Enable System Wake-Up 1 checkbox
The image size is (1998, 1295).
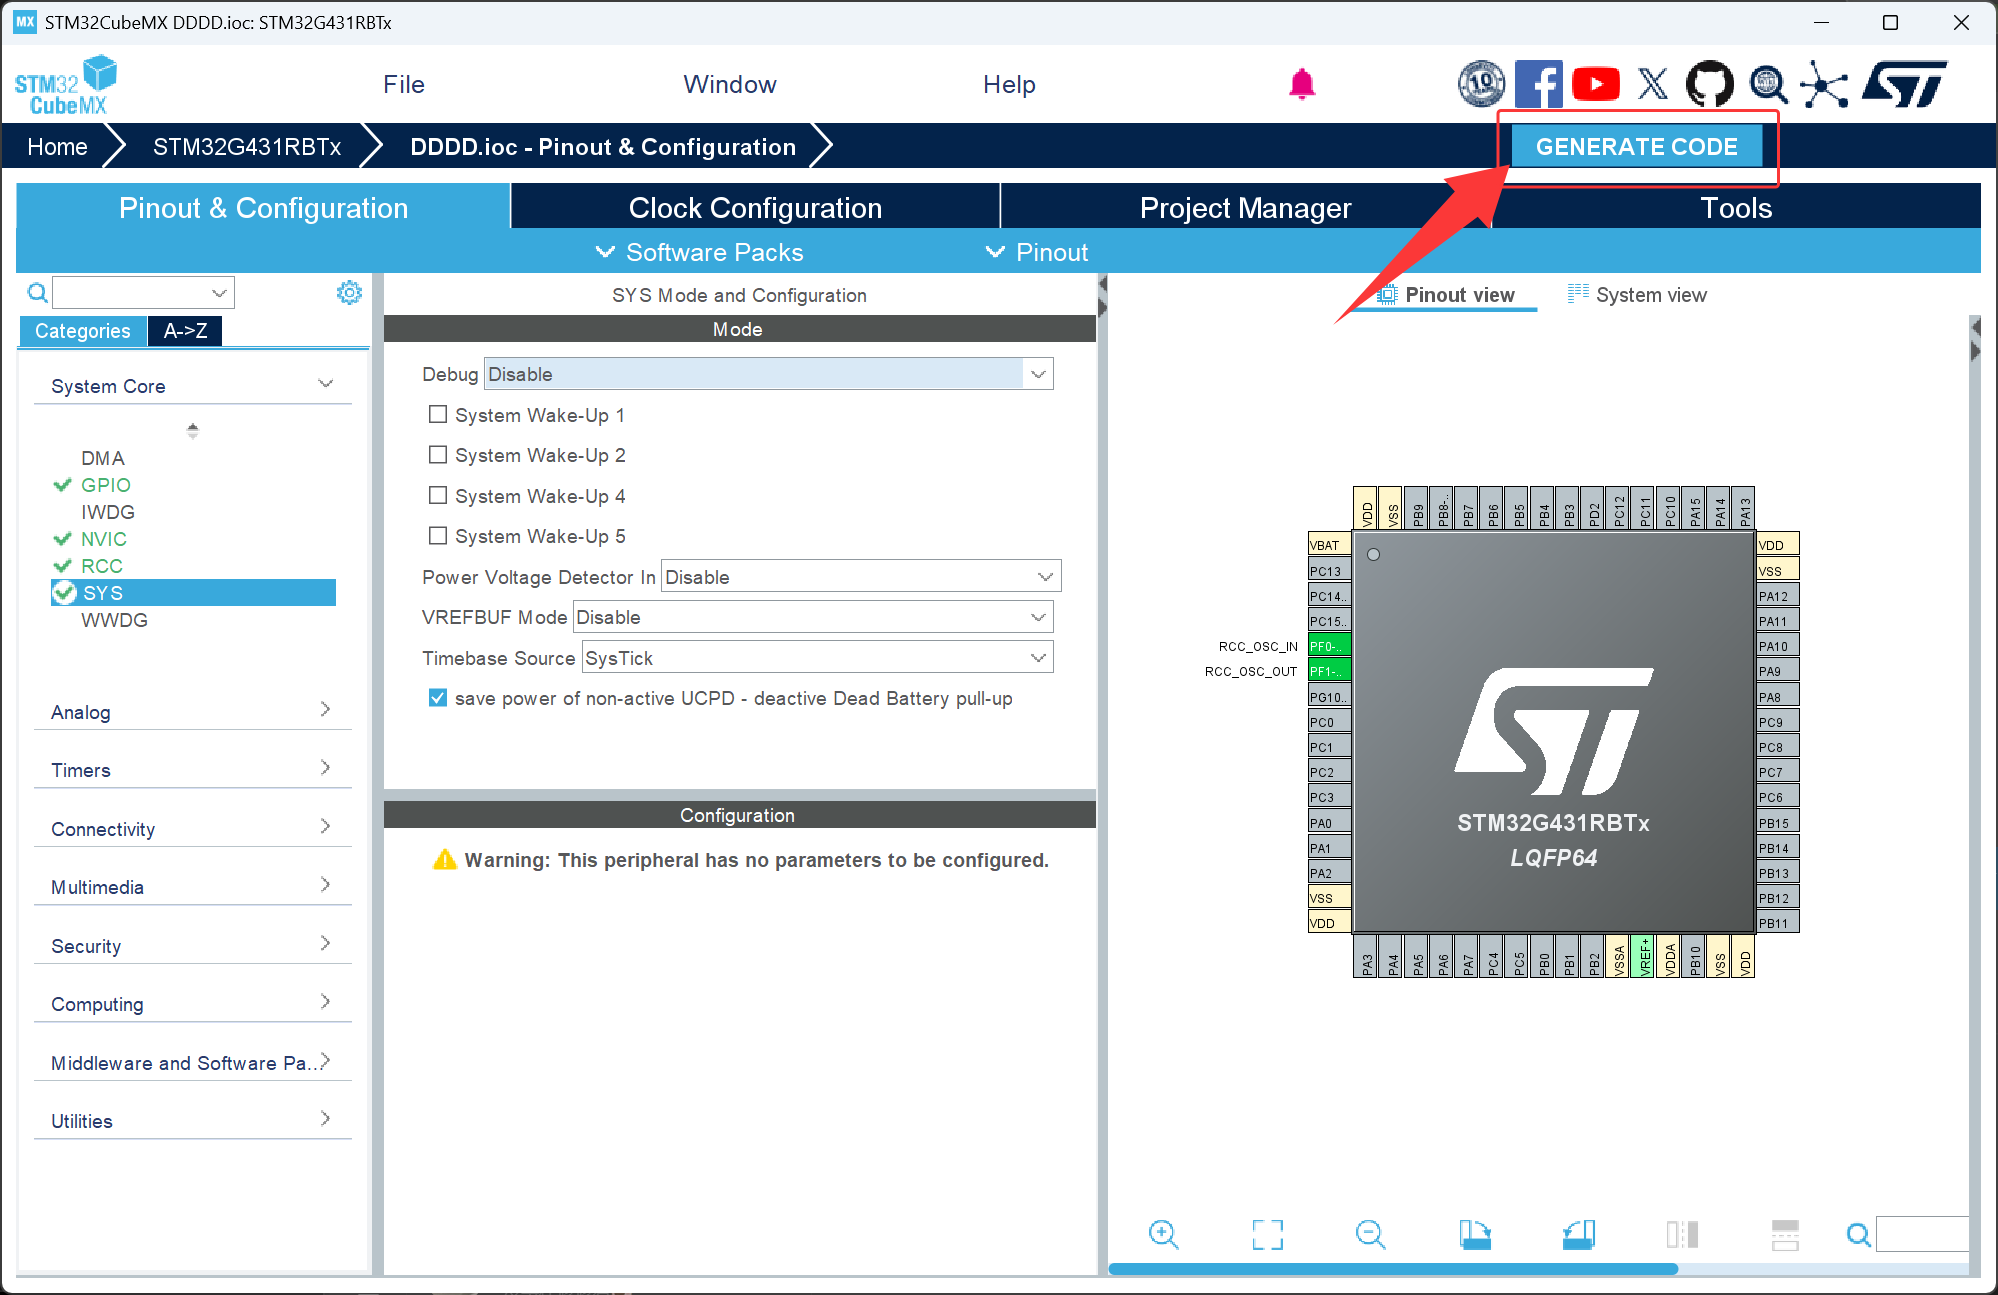point(438,414)
